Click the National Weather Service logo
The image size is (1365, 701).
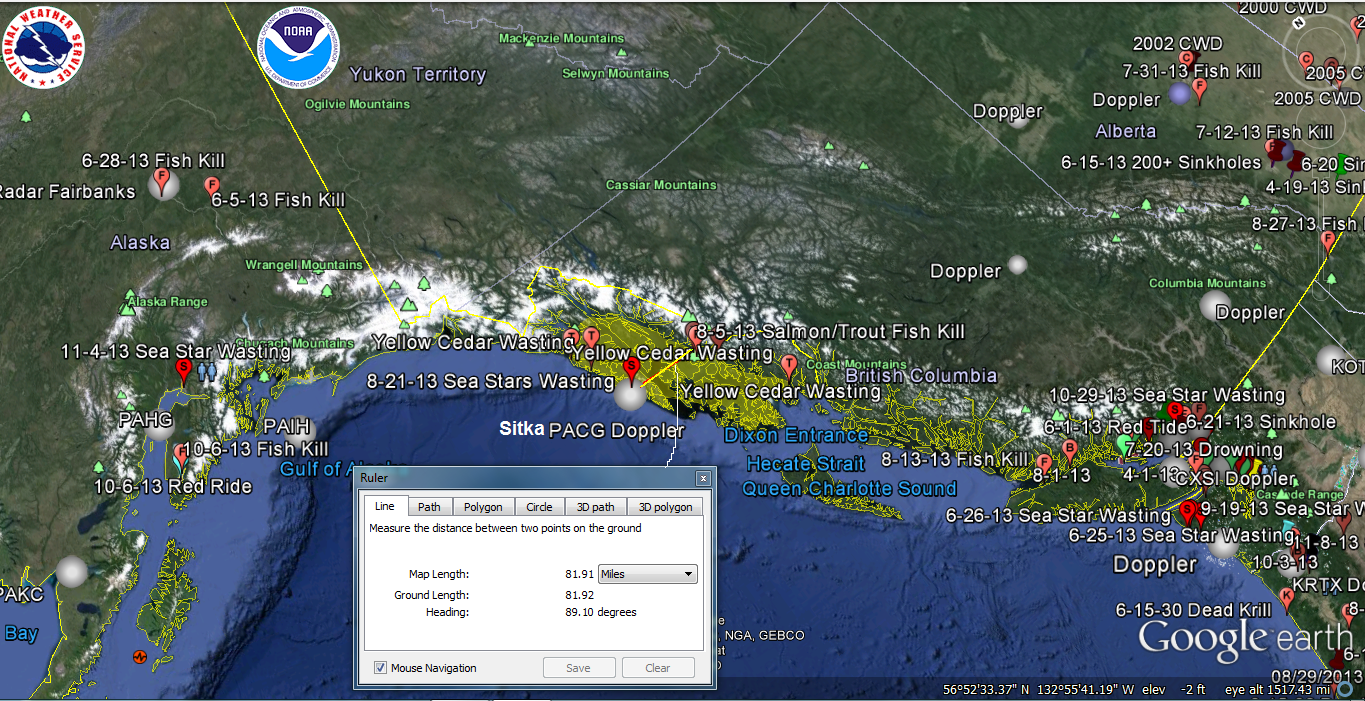44,46
